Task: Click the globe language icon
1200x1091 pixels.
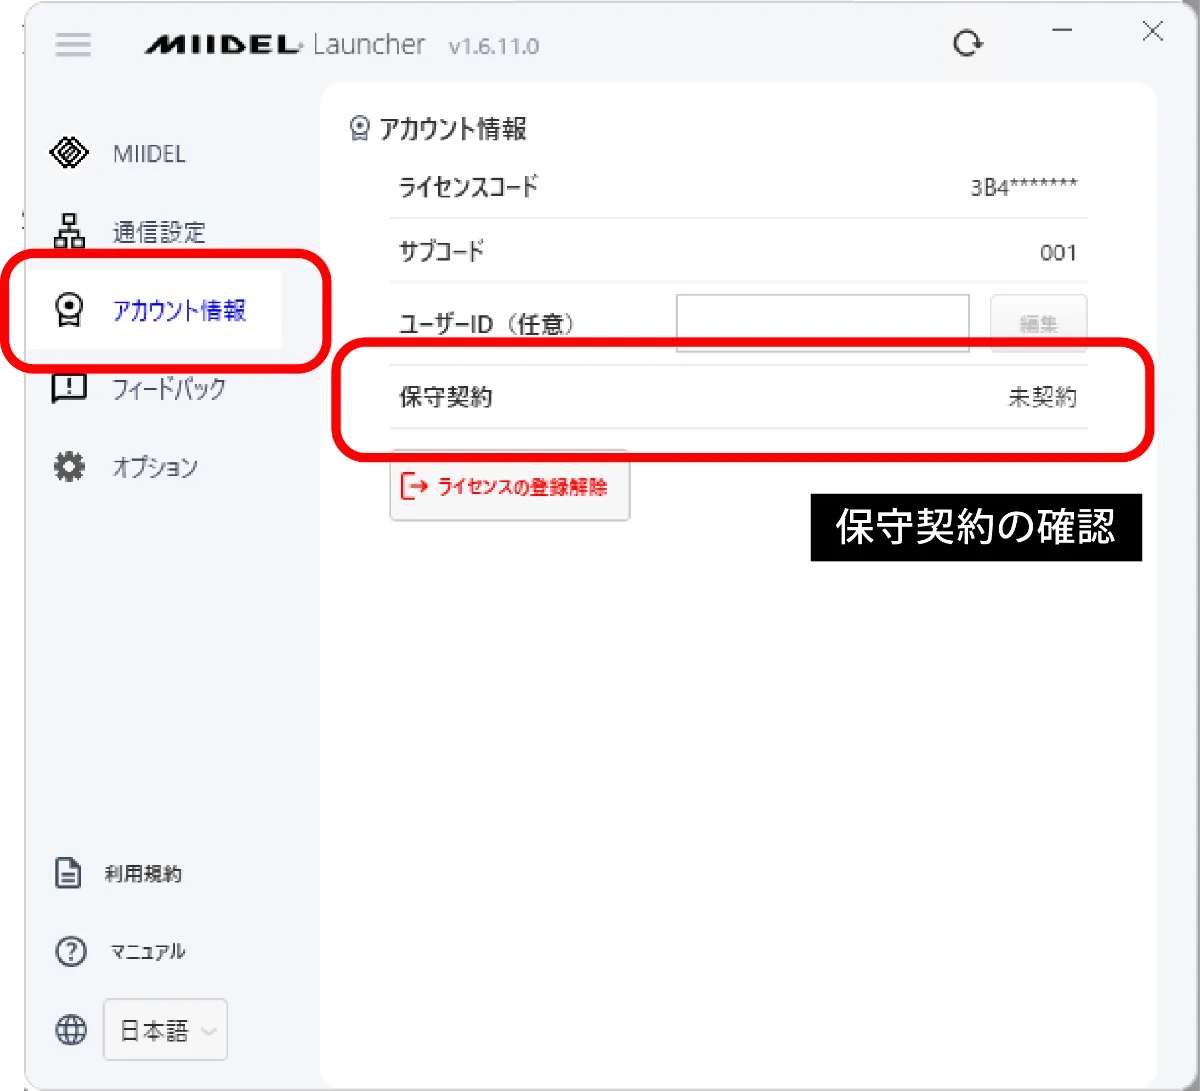Action: point(70,1029)
